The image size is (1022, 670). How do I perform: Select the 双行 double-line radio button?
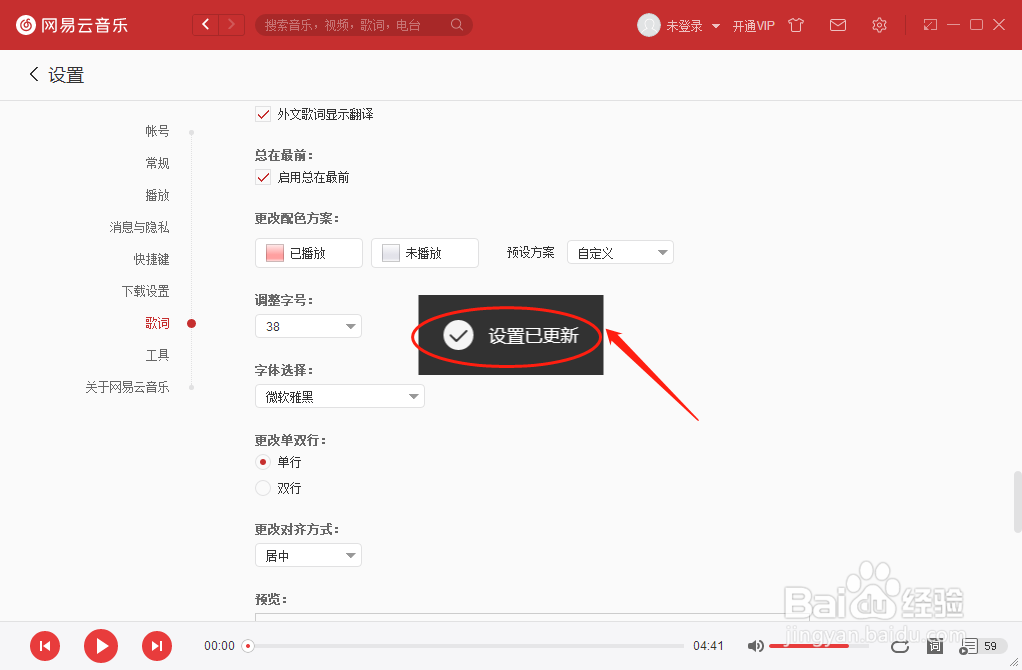coord(262,488)
